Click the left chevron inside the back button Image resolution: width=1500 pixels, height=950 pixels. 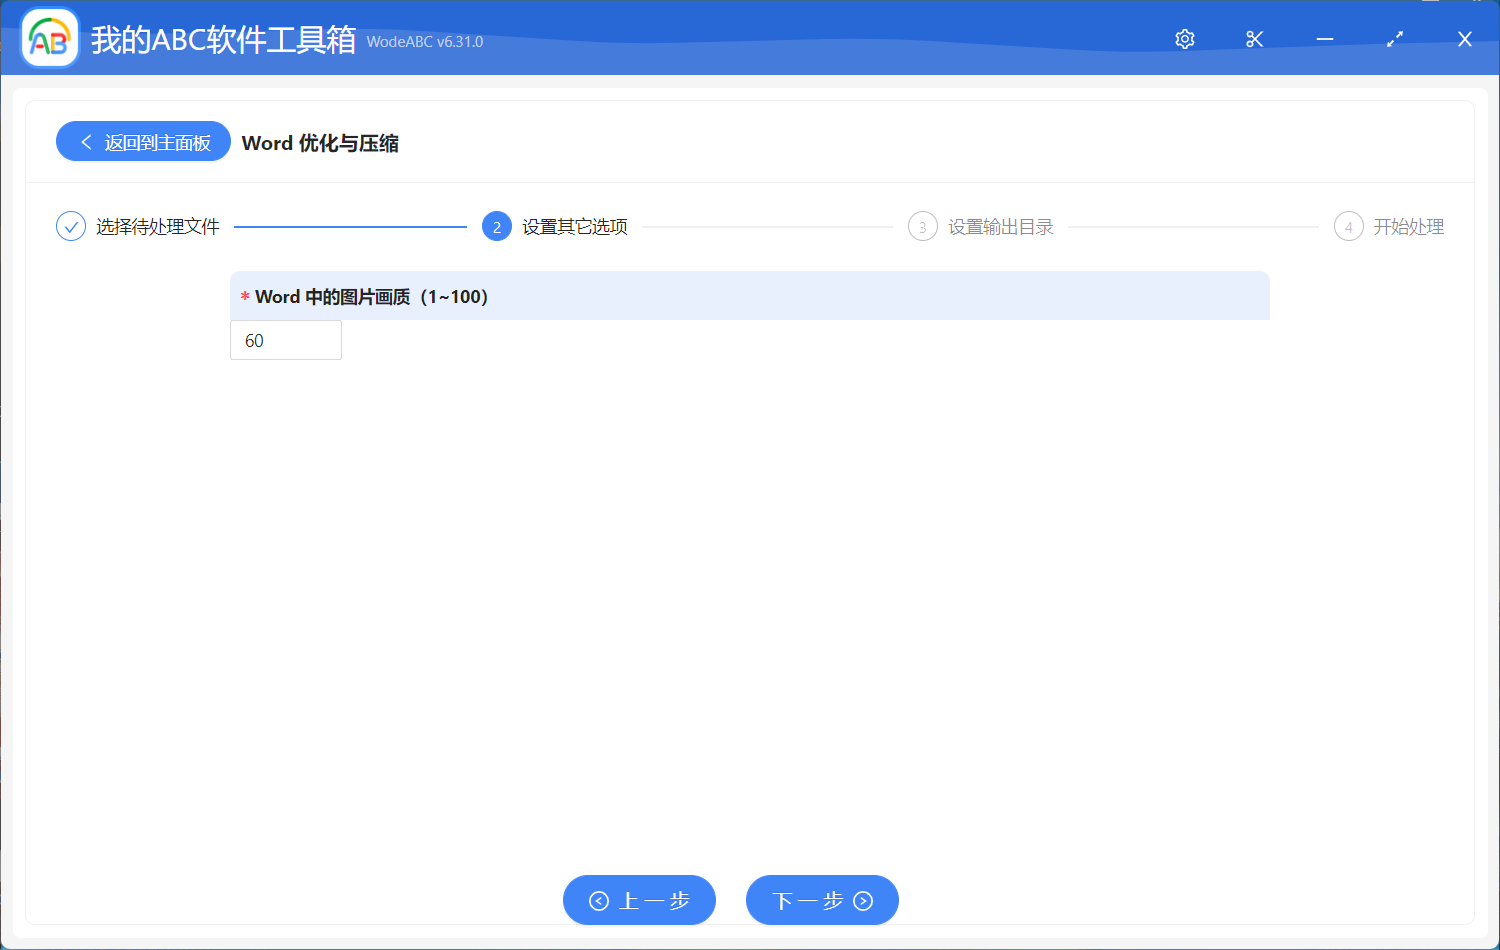point(85,141)
